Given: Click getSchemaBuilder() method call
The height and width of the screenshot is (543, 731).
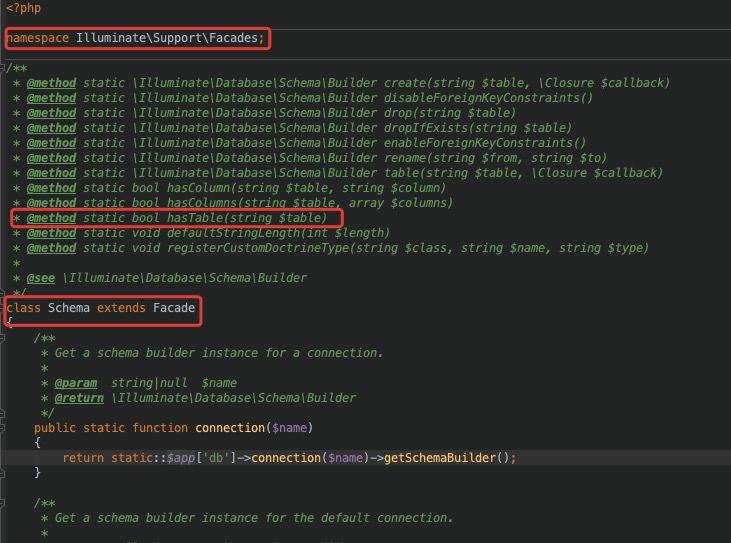Looking at the screenshot, I should tap(446, 458).
